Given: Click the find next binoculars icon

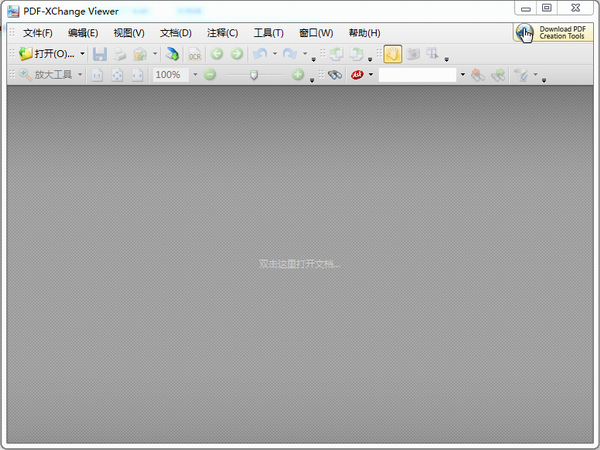Looking at the screenshot, I should pyautogui.click(x=498, y=75).
